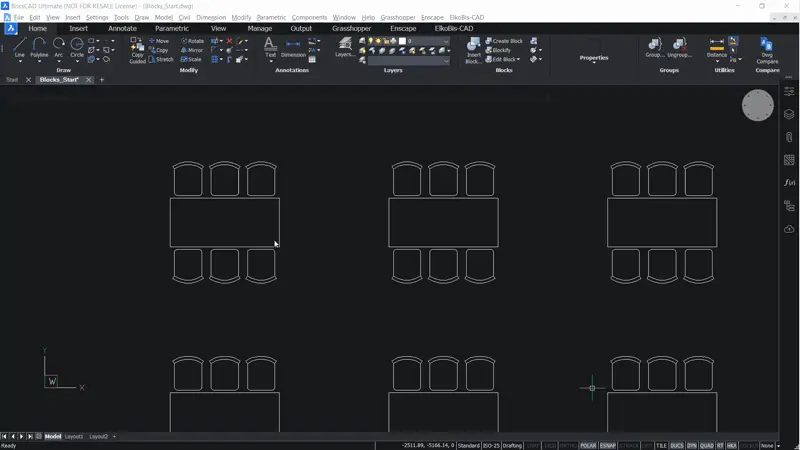800x450 pixels.
Task: Select the Circle tool
Action: (77, 47)
